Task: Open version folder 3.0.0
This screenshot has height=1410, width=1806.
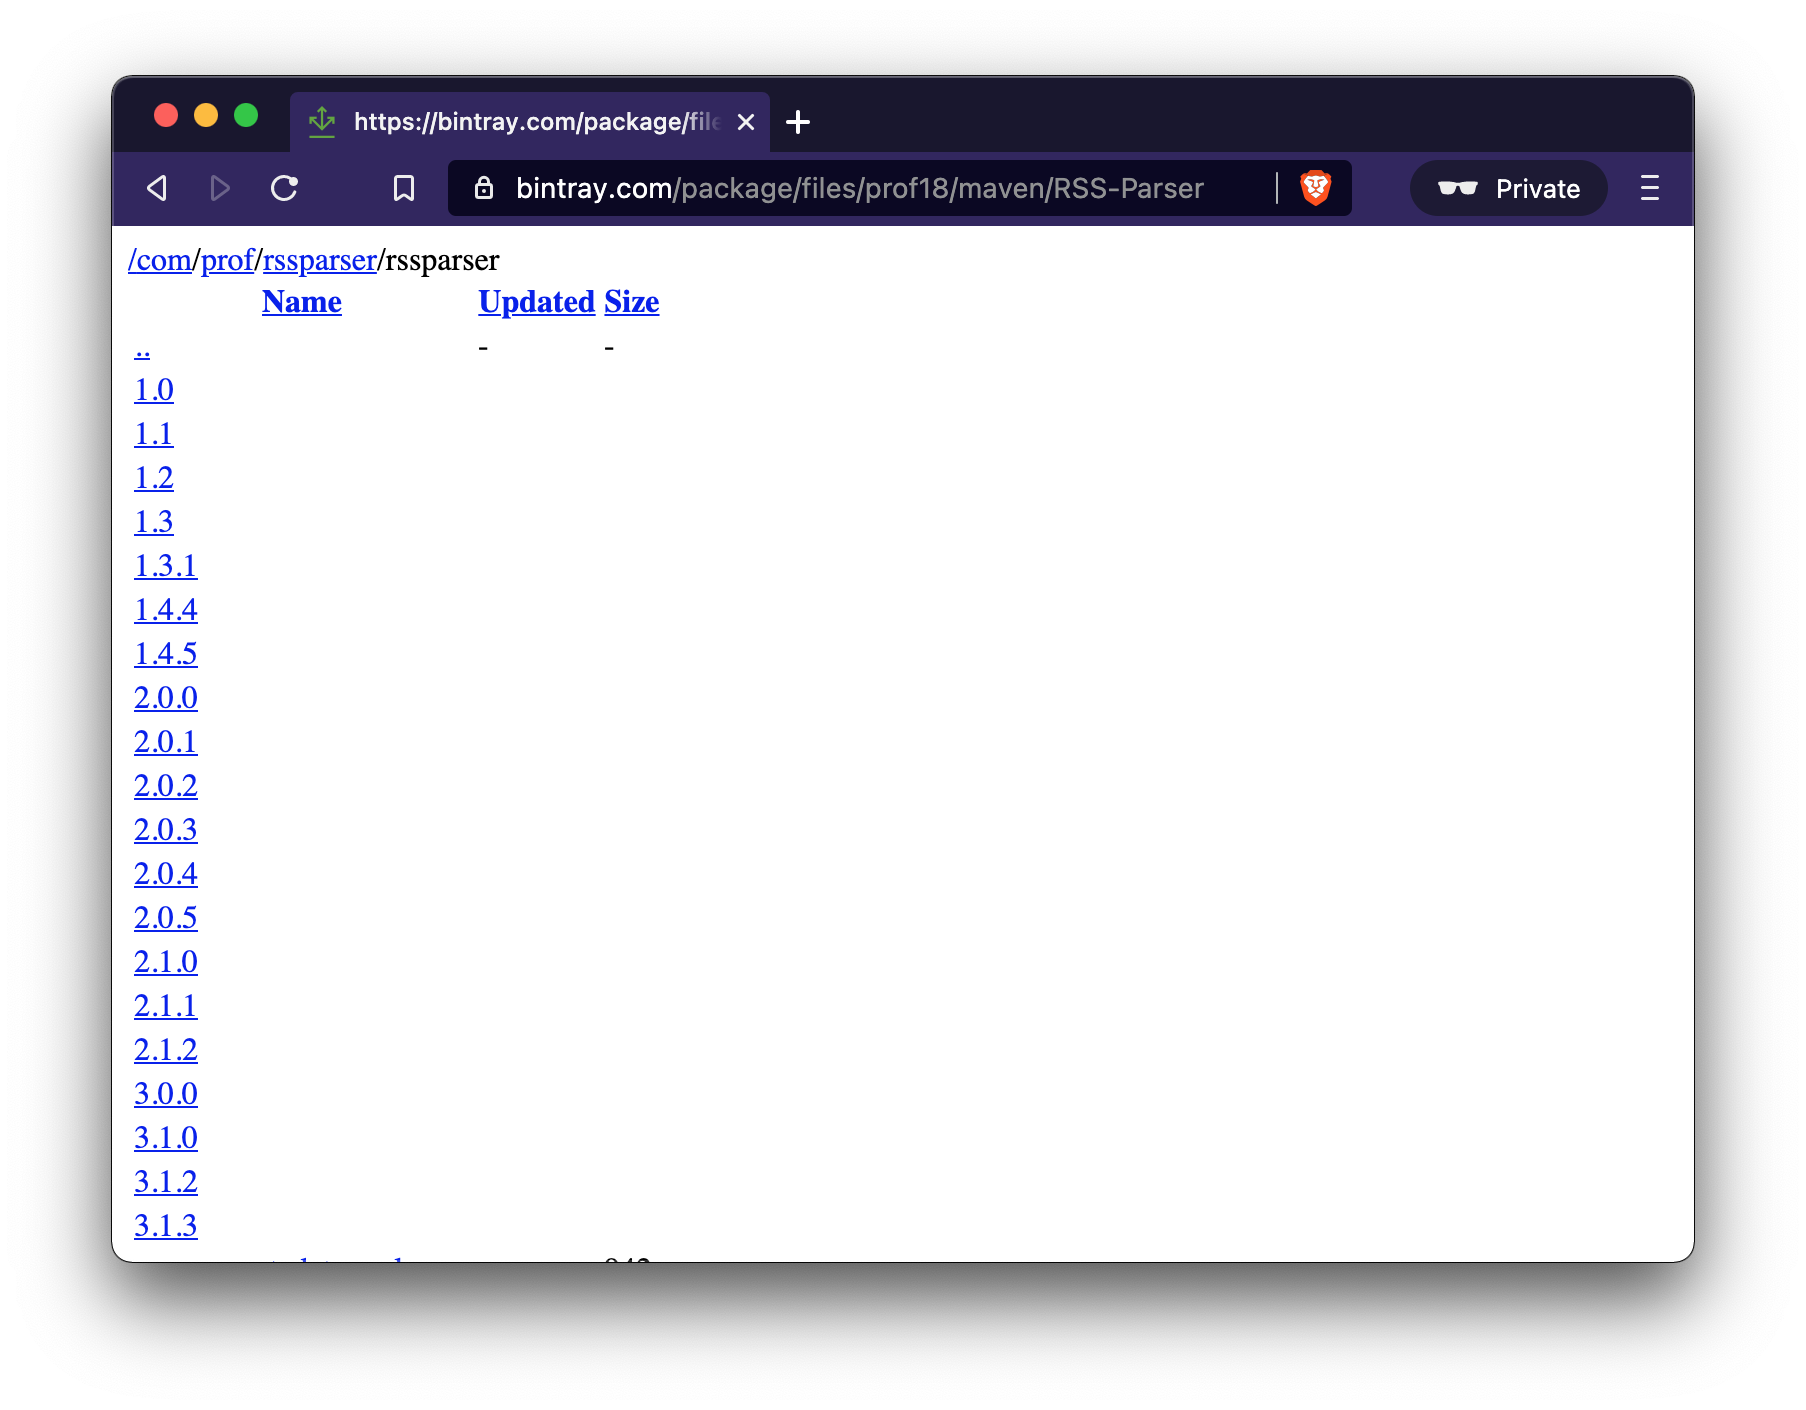Action: tap(166, 1094)
